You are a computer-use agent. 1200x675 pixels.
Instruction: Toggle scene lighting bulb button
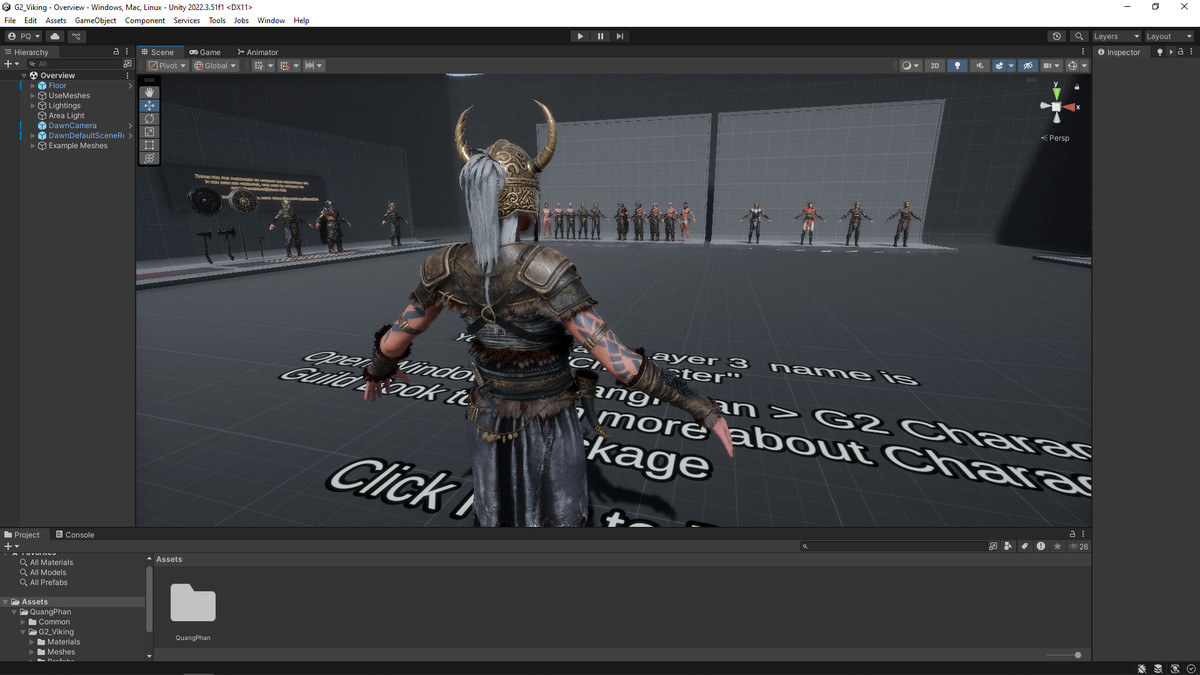point(957,66)
